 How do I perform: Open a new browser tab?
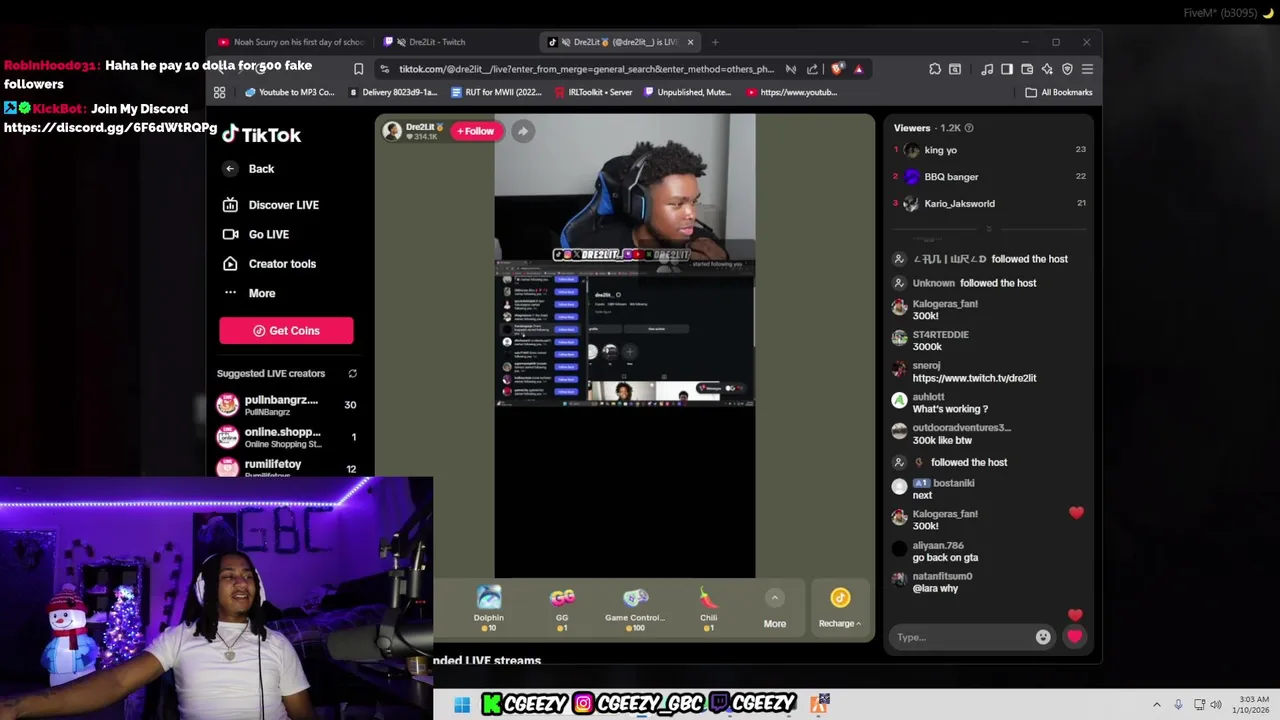[x=715, y=42]
